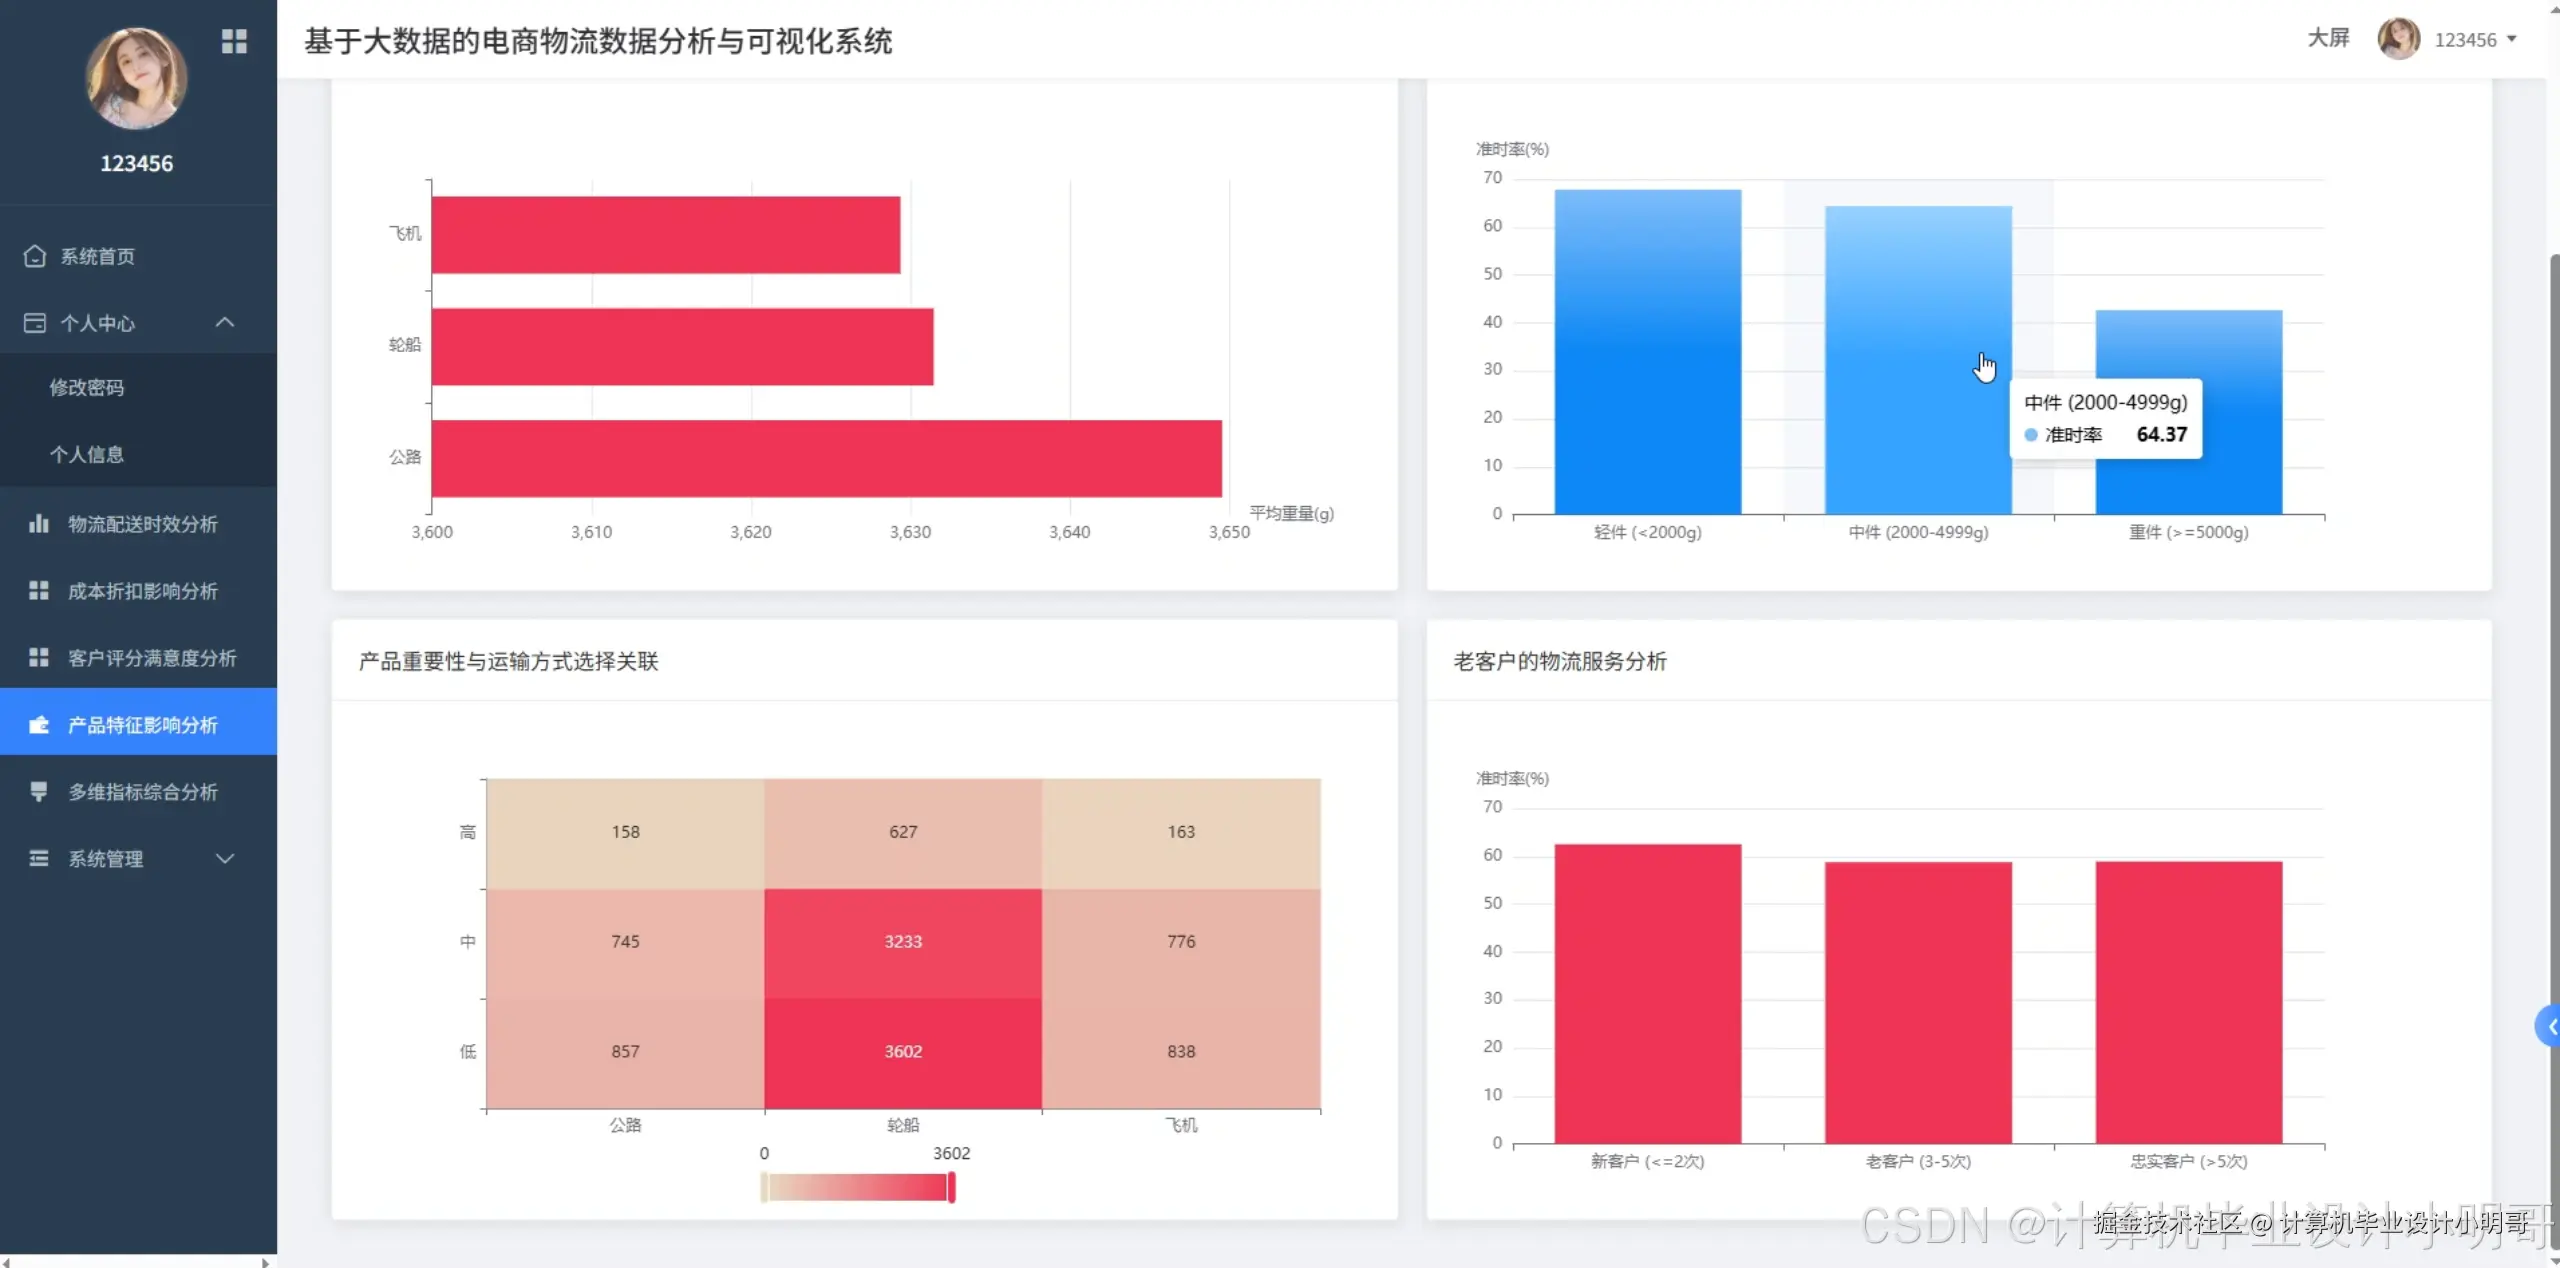
Task: Click the heatmap visualMap slider right handle
Action: click(x=951, y=1187)
